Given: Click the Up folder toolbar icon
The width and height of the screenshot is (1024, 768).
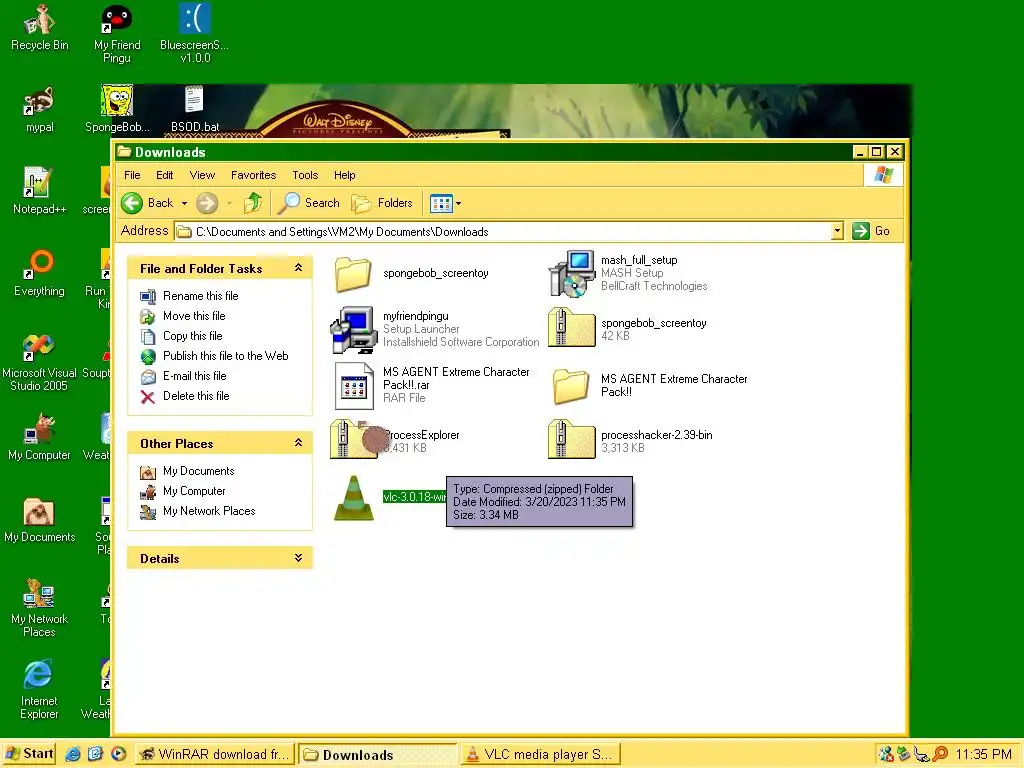Looking at the screenshot, I should 253,203.
